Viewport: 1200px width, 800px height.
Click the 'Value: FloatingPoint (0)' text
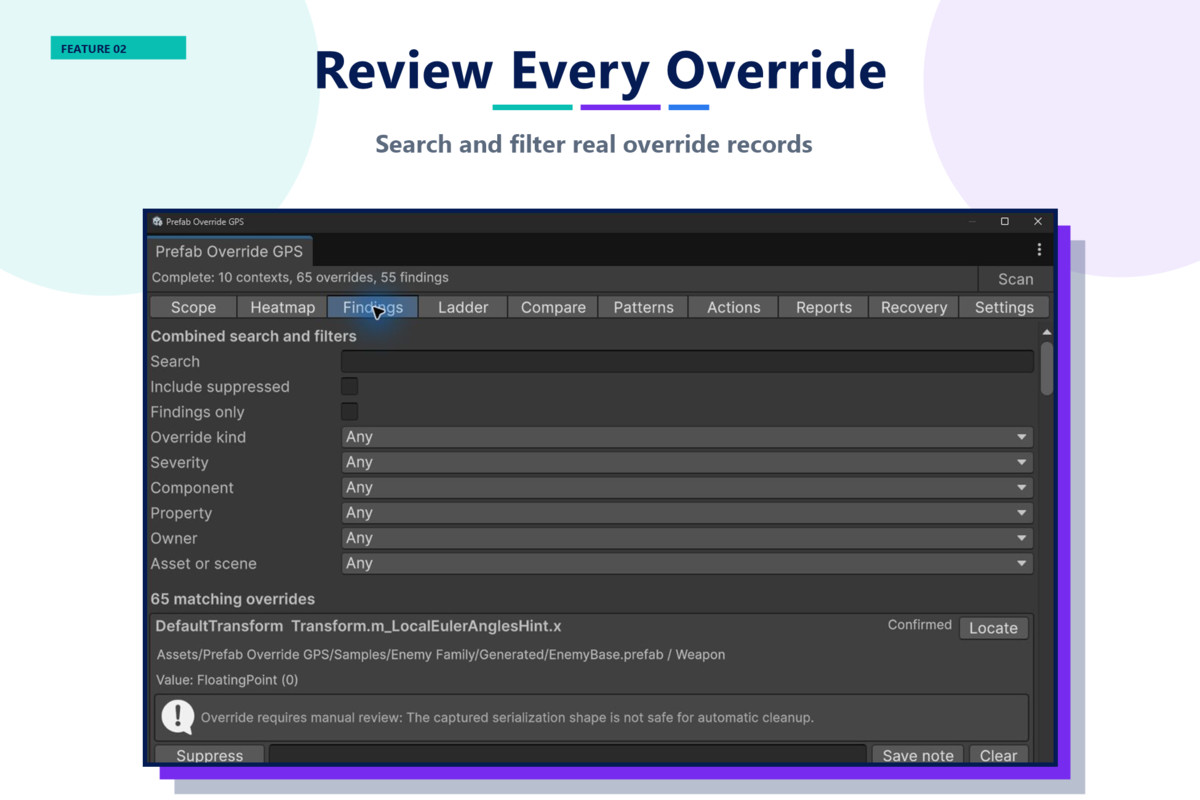coord(227,680)
